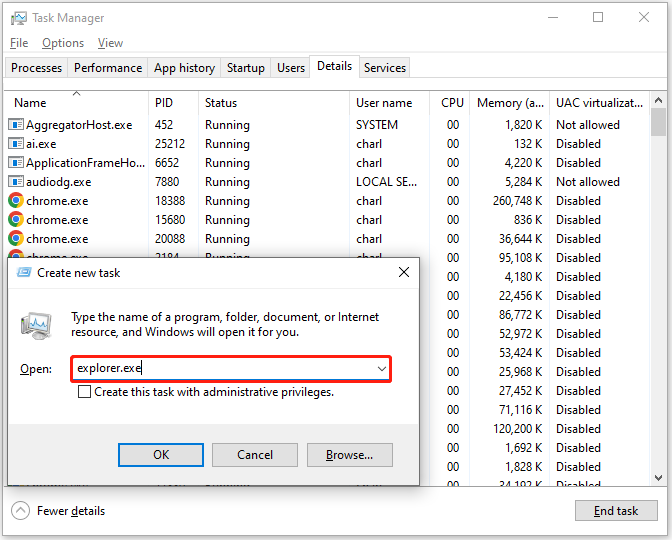Click the ApplicationFrameHost process icon
The width and height of the screenshot is (672, 540).
pos(16,163)
